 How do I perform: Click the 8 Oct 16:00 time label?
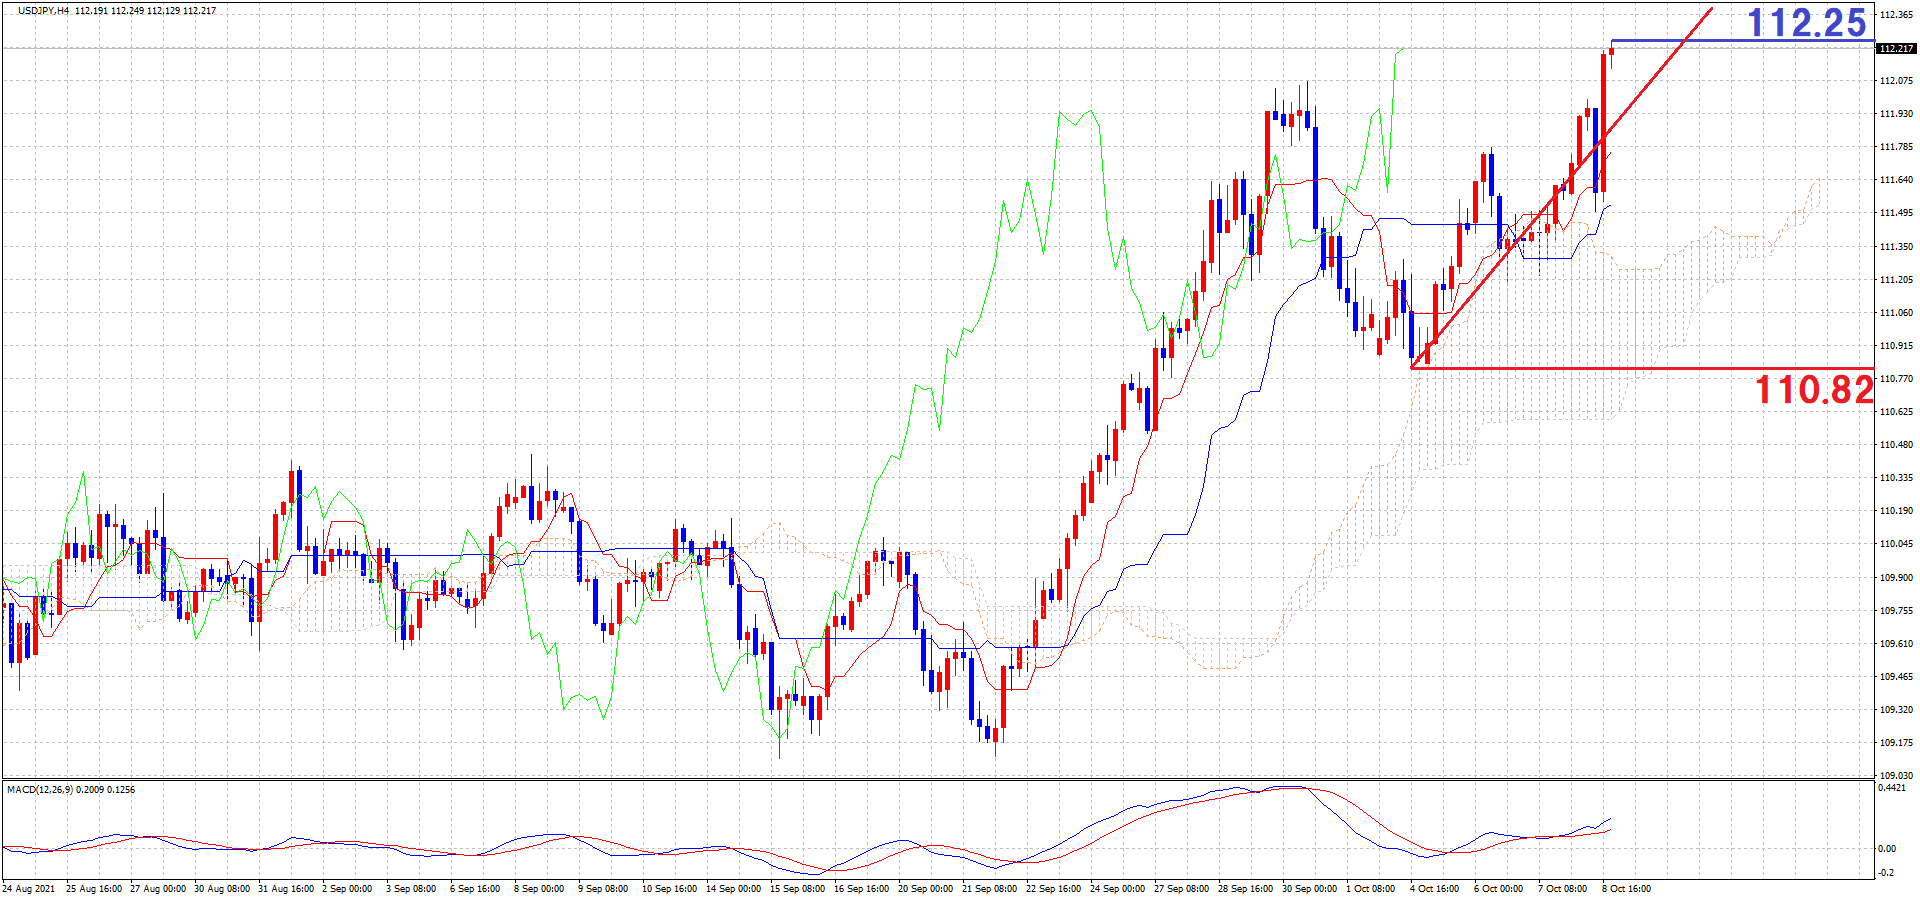pos(1626,888)
